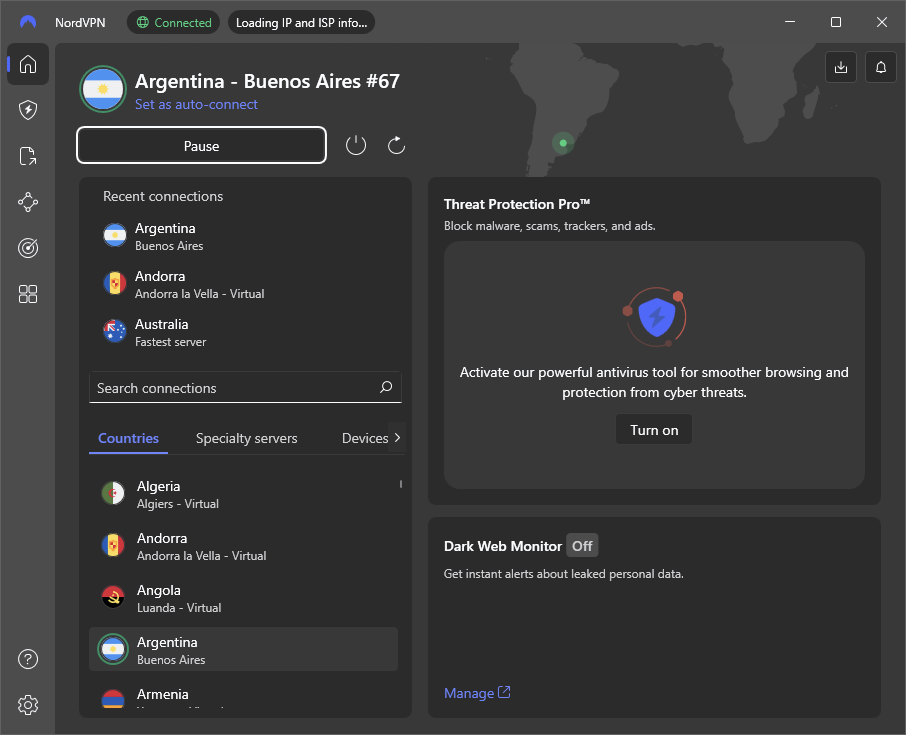Turn on Threat Protection Pro
This screenshot has width=906, height=735.
pyautogui.click(x=654, y=430)
